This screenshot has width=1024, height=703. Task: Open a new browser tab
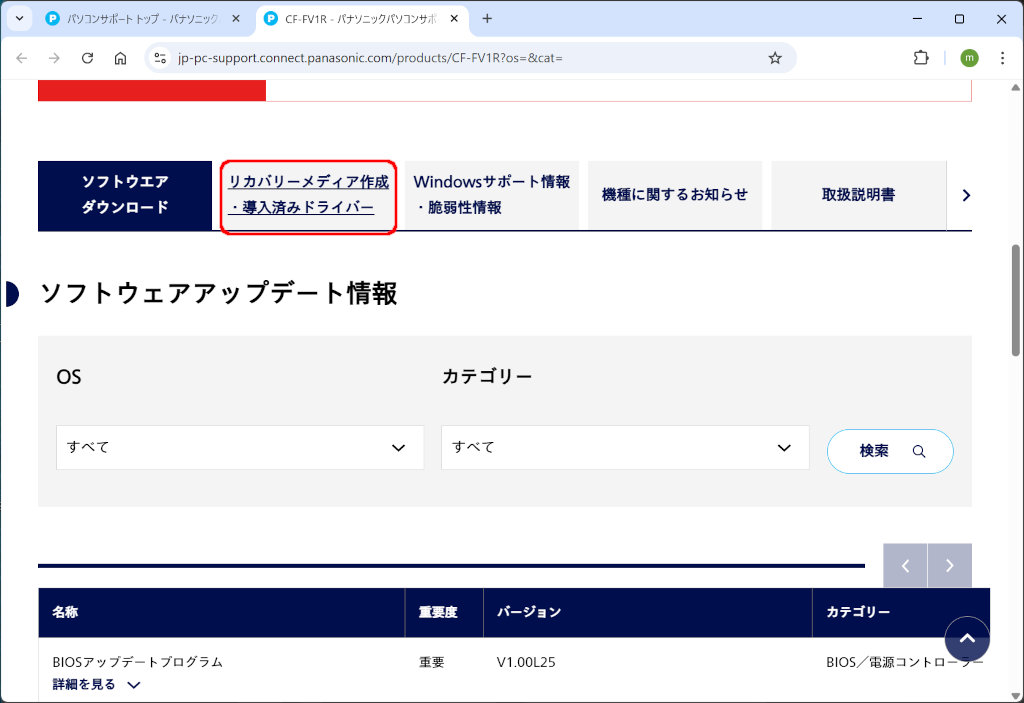[487, 18]
